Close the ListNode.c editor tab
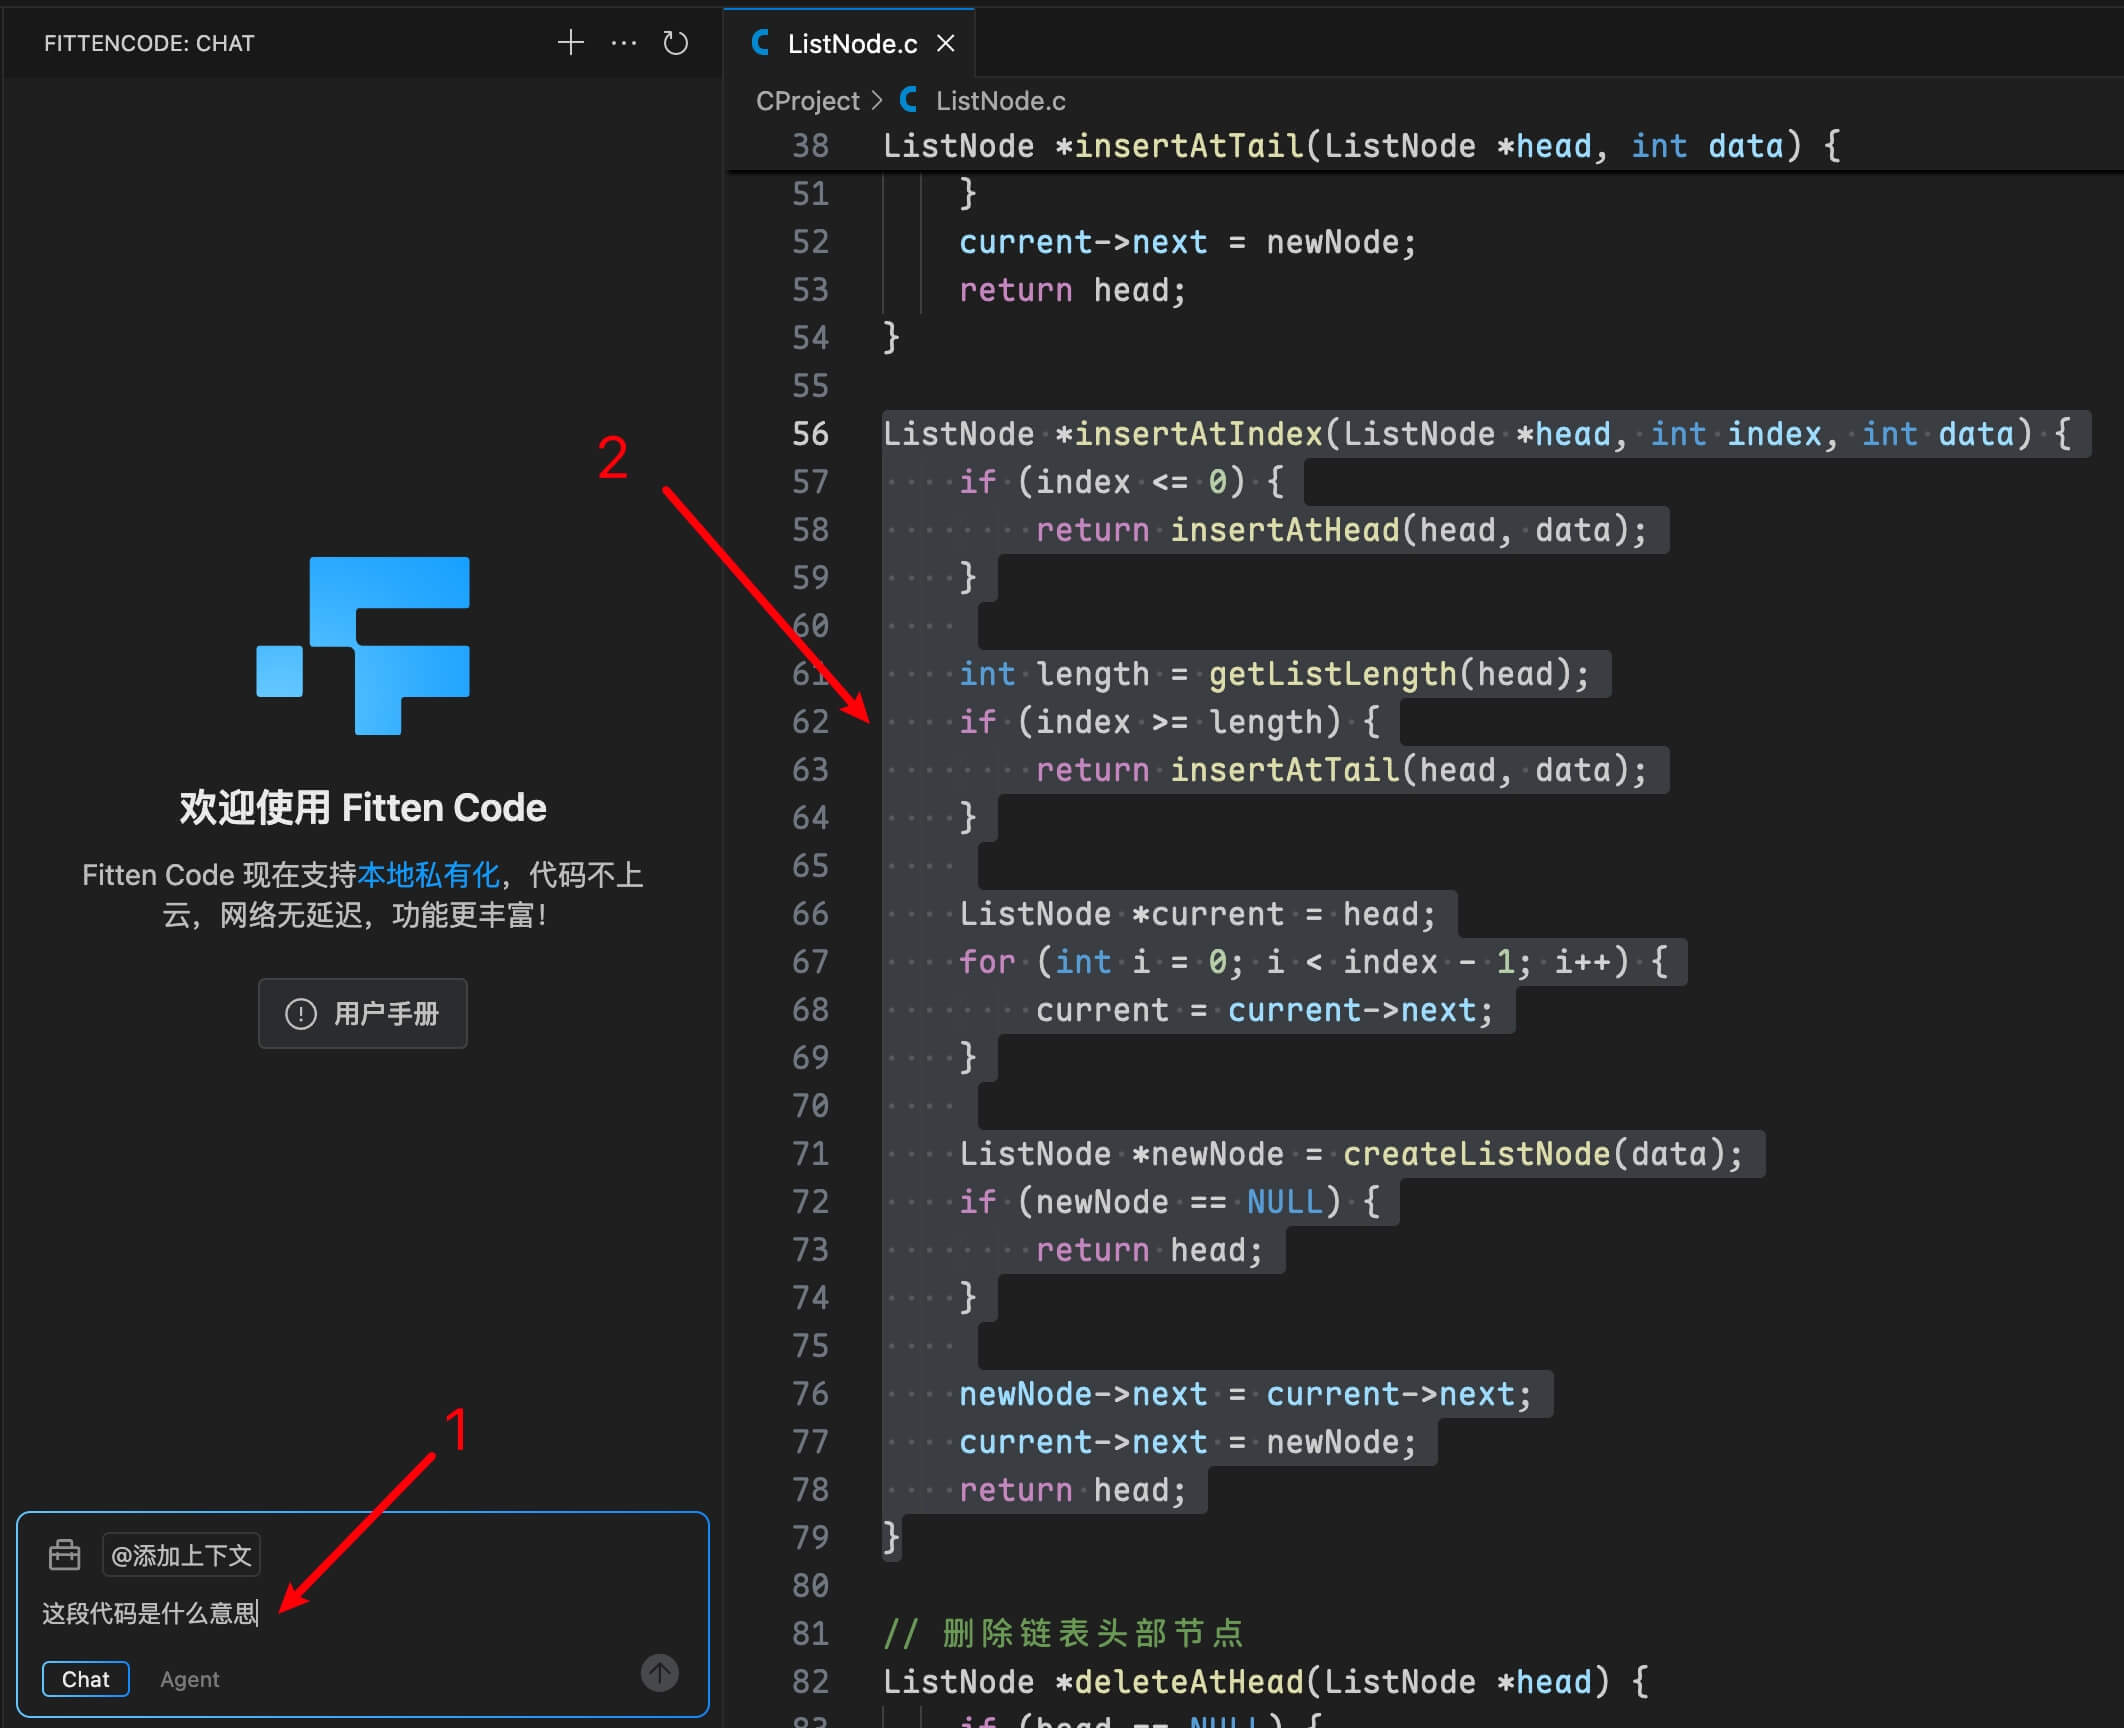Viewport: 2124px width, 1728px height. pyautogui.click(x=946, y=43)
